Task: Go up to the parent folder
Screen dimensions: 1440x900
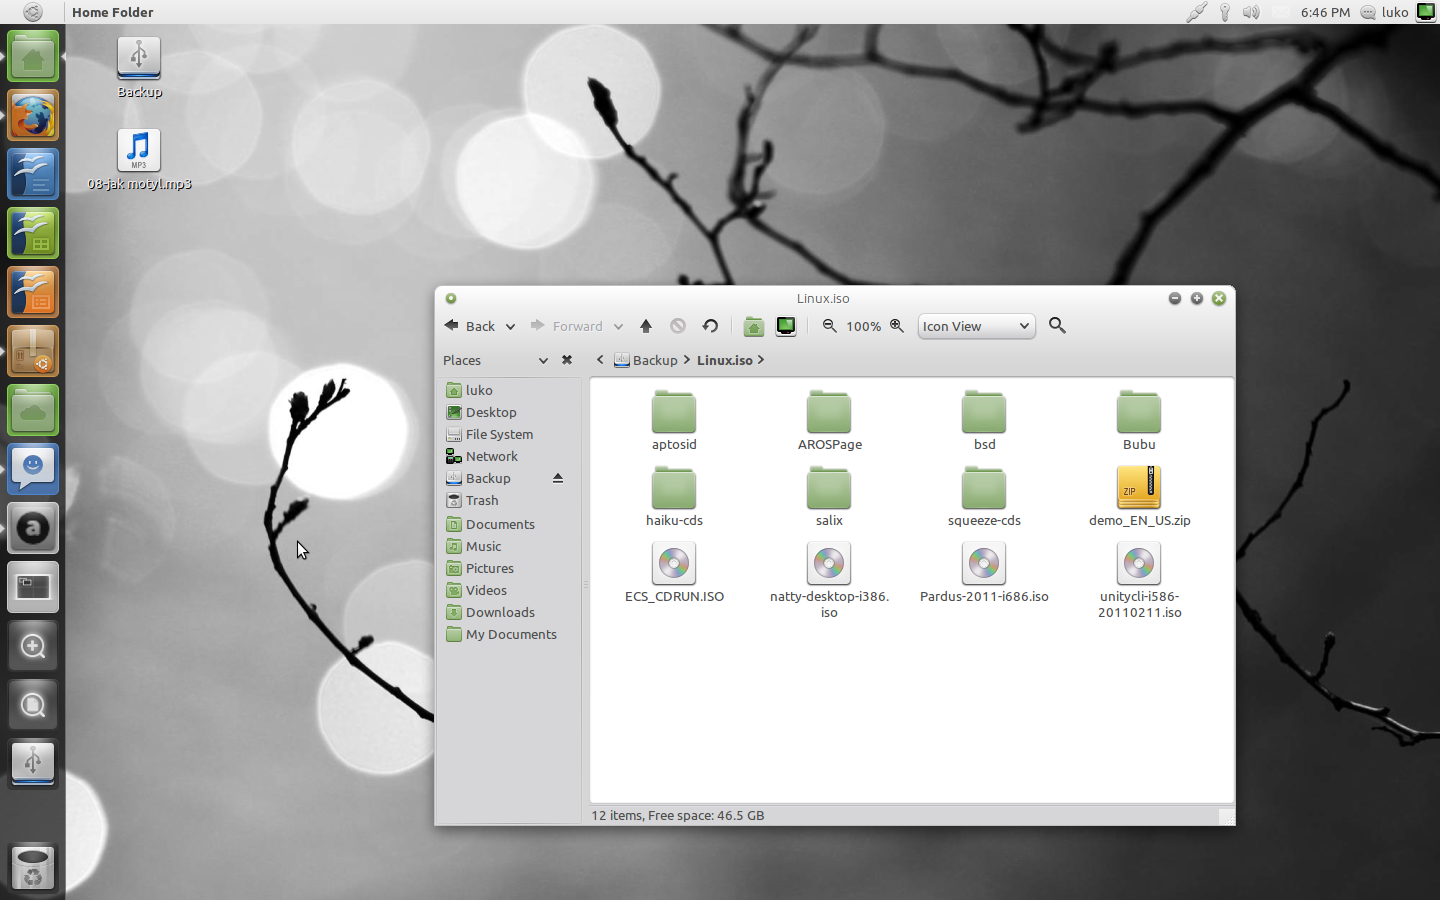Action: click(x=646, y=326)
